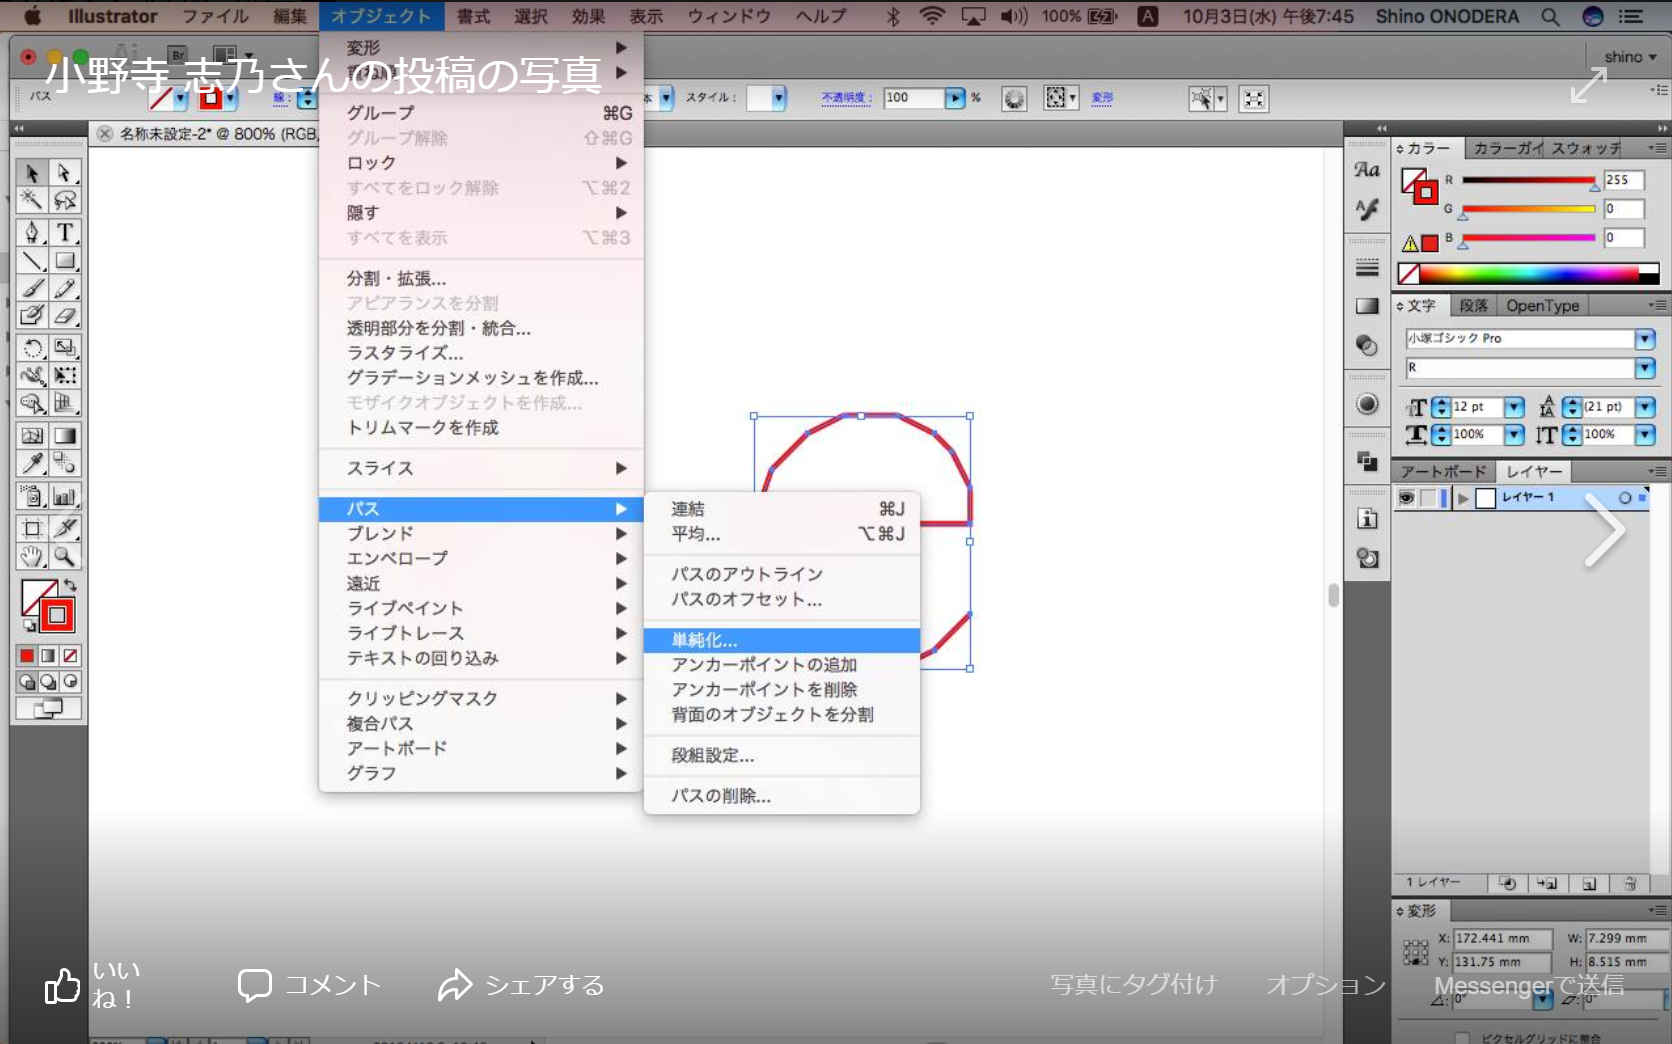Click the color spectrum bar
Image resolution: width=1672 pixels, height=1044 pixels.
tap(1529, 273)
